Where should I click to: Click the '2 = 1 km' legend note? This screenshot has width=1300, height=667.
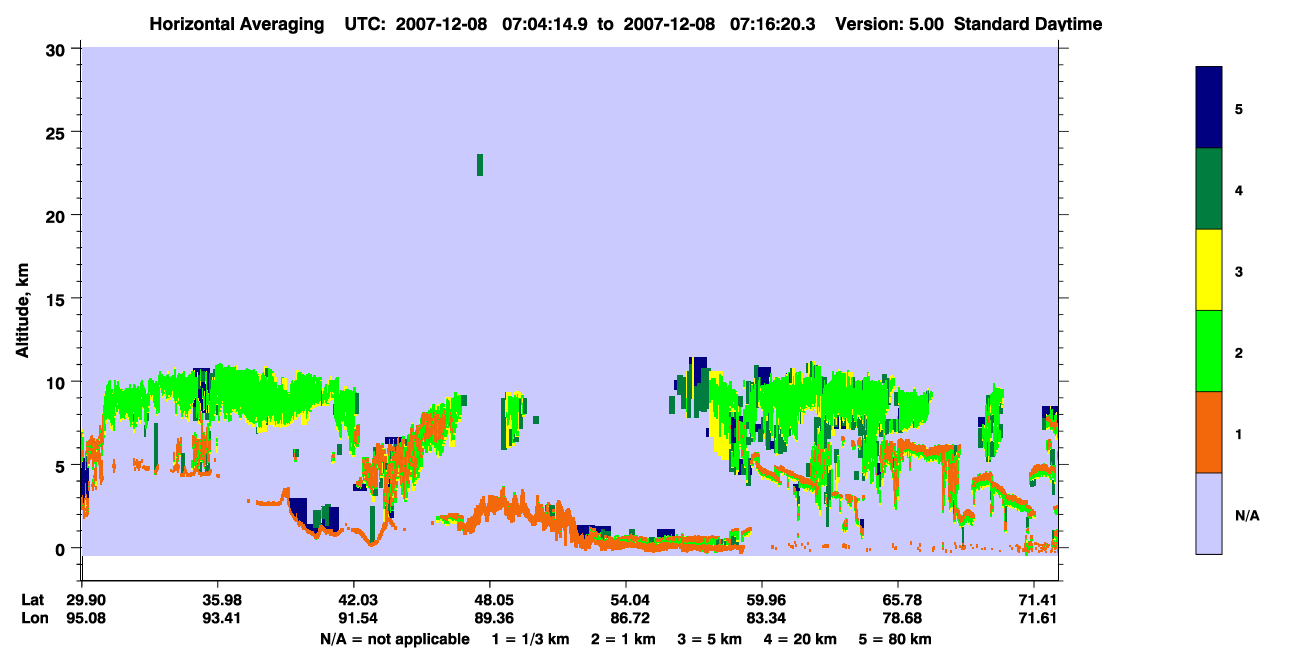(x=623, y=639)
